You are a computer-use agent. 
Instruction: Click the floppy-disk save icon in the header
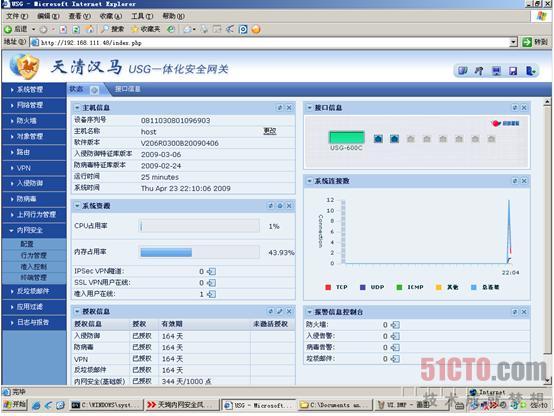pyautogui.click(x=513, y=71)
